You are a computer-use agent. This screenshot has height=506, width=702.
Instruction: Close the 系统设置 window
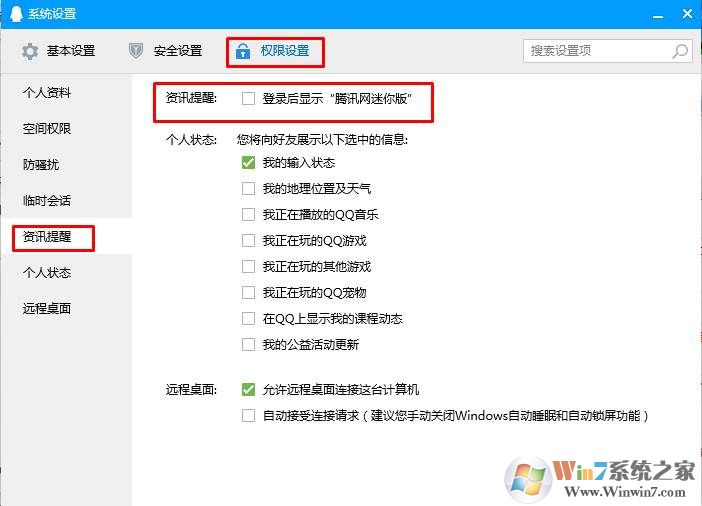click(687, 14)
